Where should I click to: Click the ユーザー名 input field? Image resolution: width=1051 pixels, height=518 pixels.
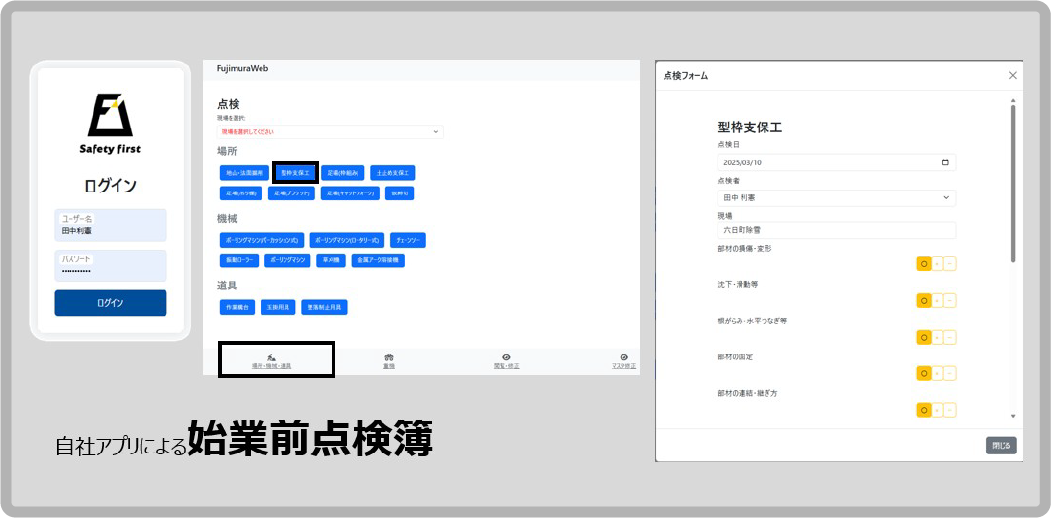coord(111,225)
